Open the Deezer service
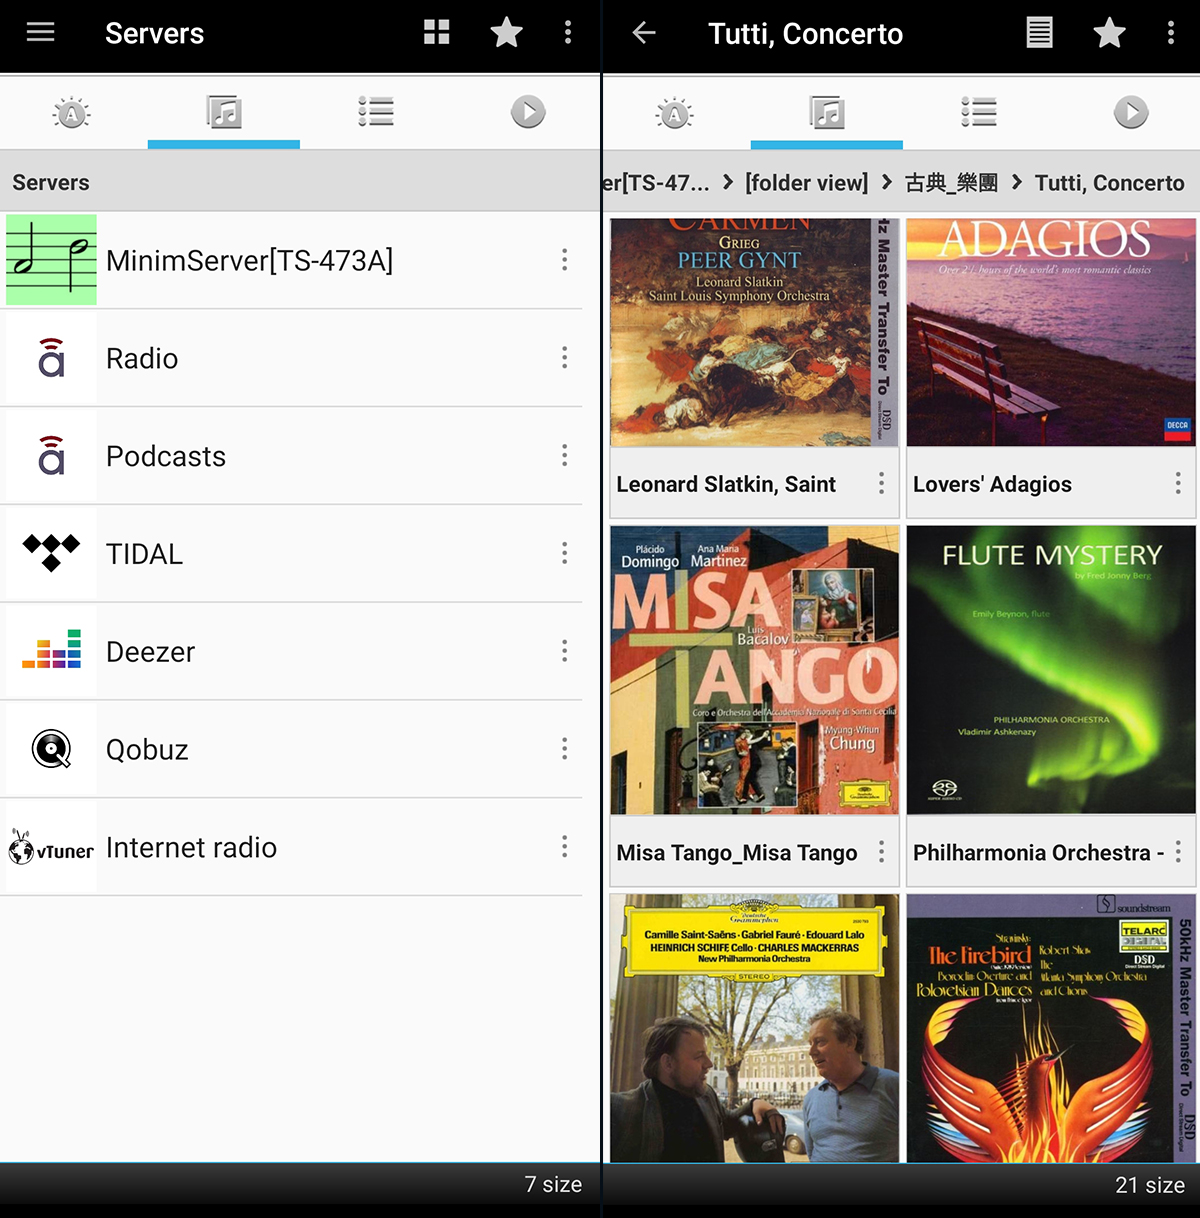 291,652
